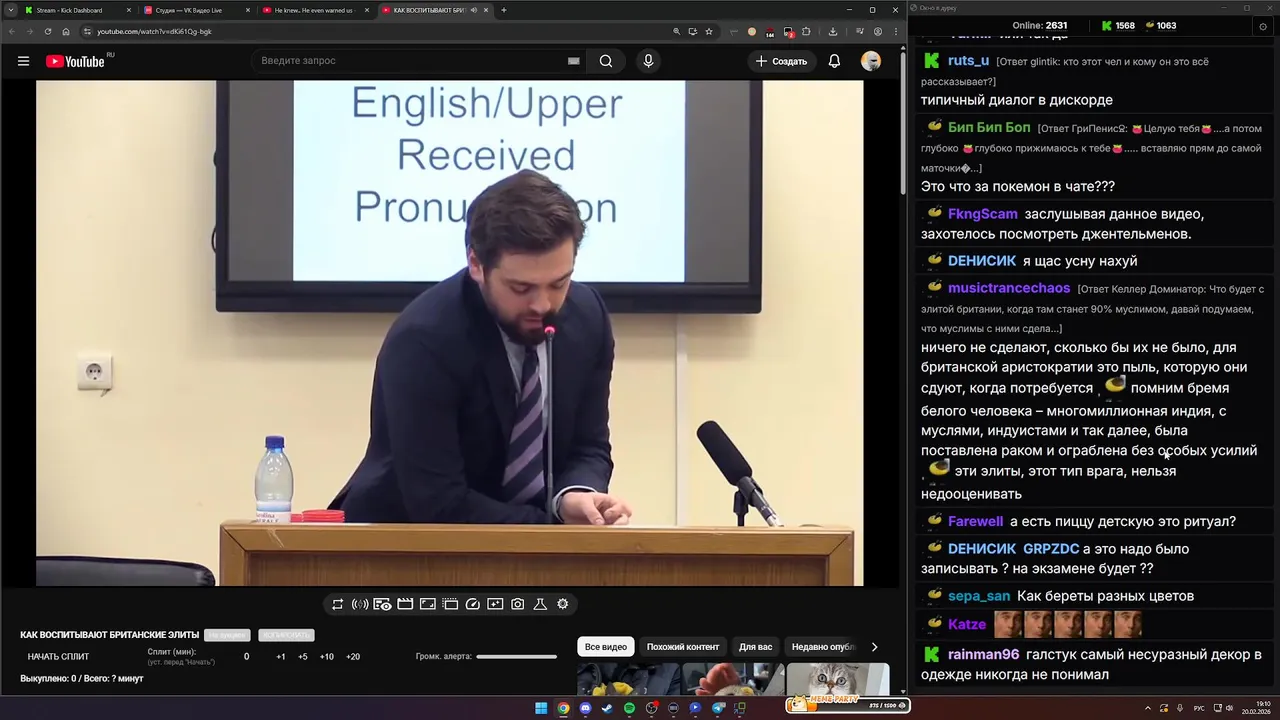The width and height of the screenshot is (1280, 720).
Task: Go to the YouTube home logo
Action: point(75,61)
